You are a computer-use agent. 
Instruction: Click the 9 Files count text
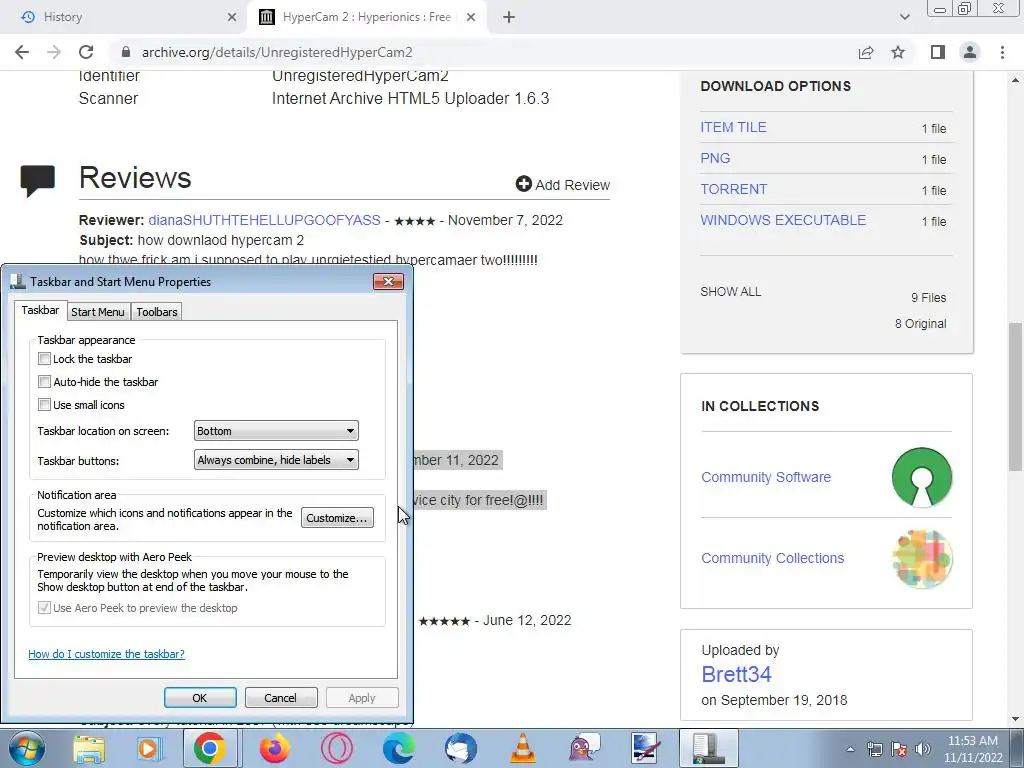pos(928,298)
